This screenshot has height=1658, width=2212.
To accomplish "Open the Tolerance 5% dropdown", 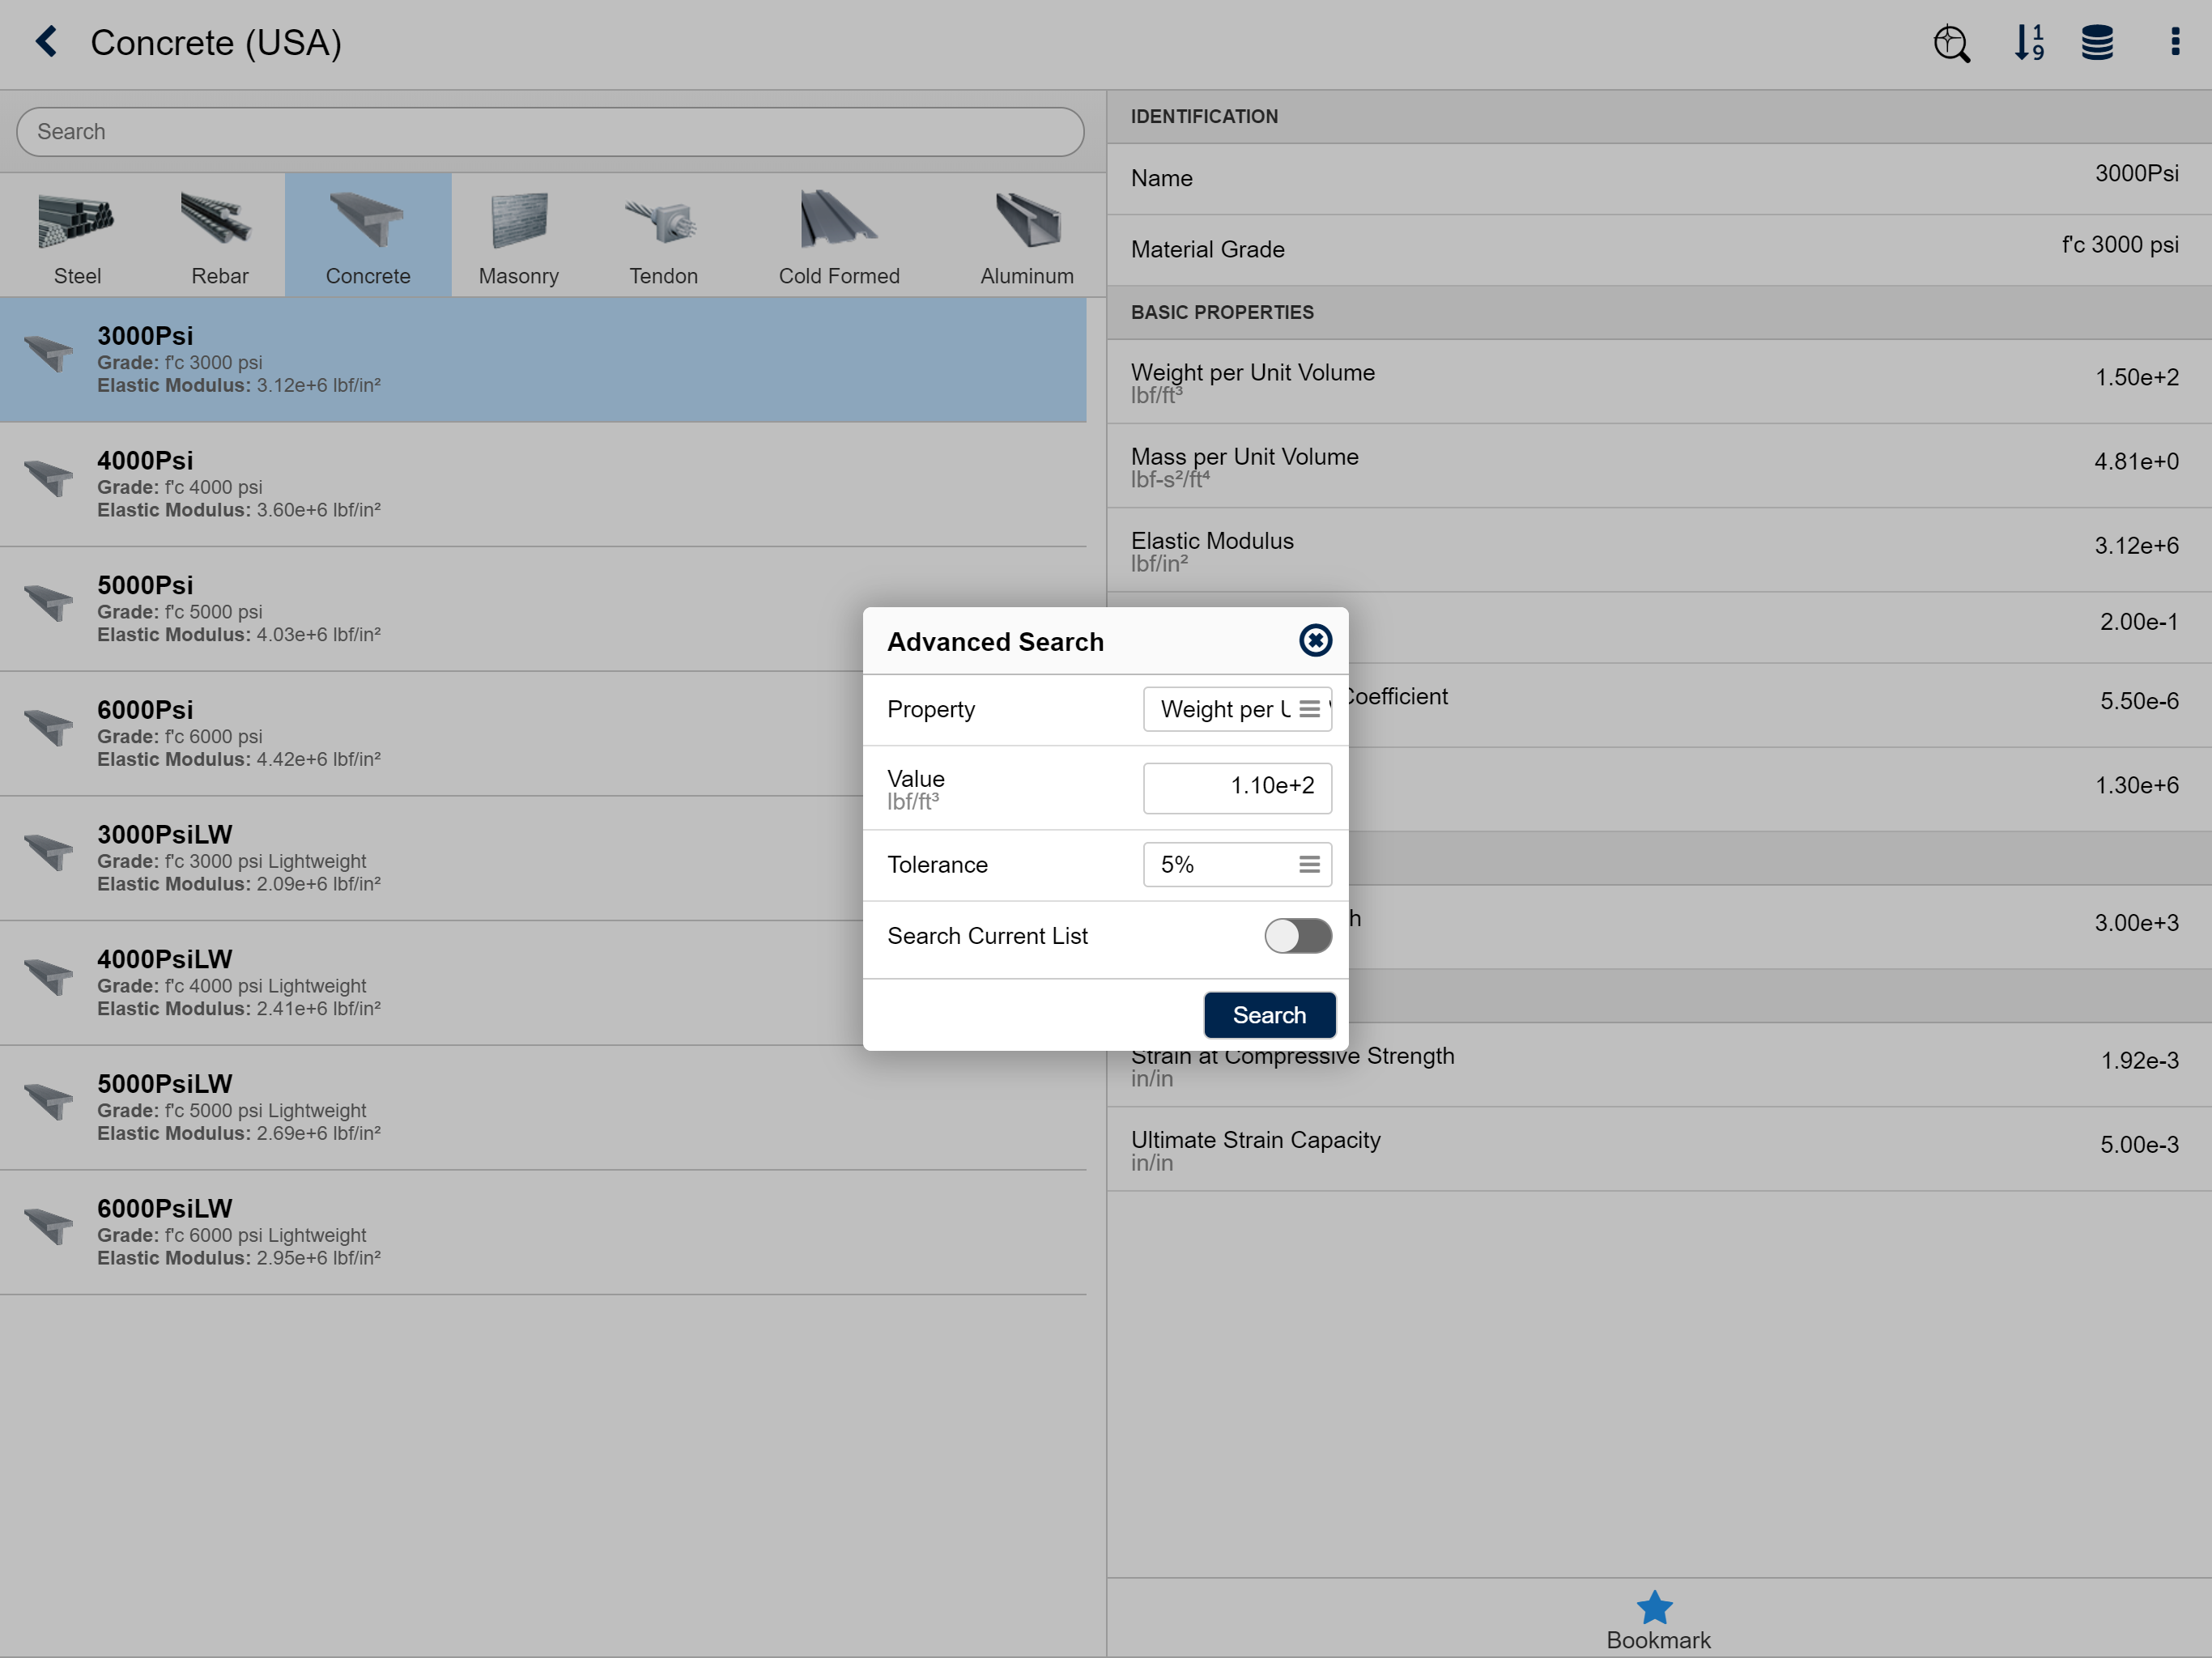I will [x=1237, y=864].
